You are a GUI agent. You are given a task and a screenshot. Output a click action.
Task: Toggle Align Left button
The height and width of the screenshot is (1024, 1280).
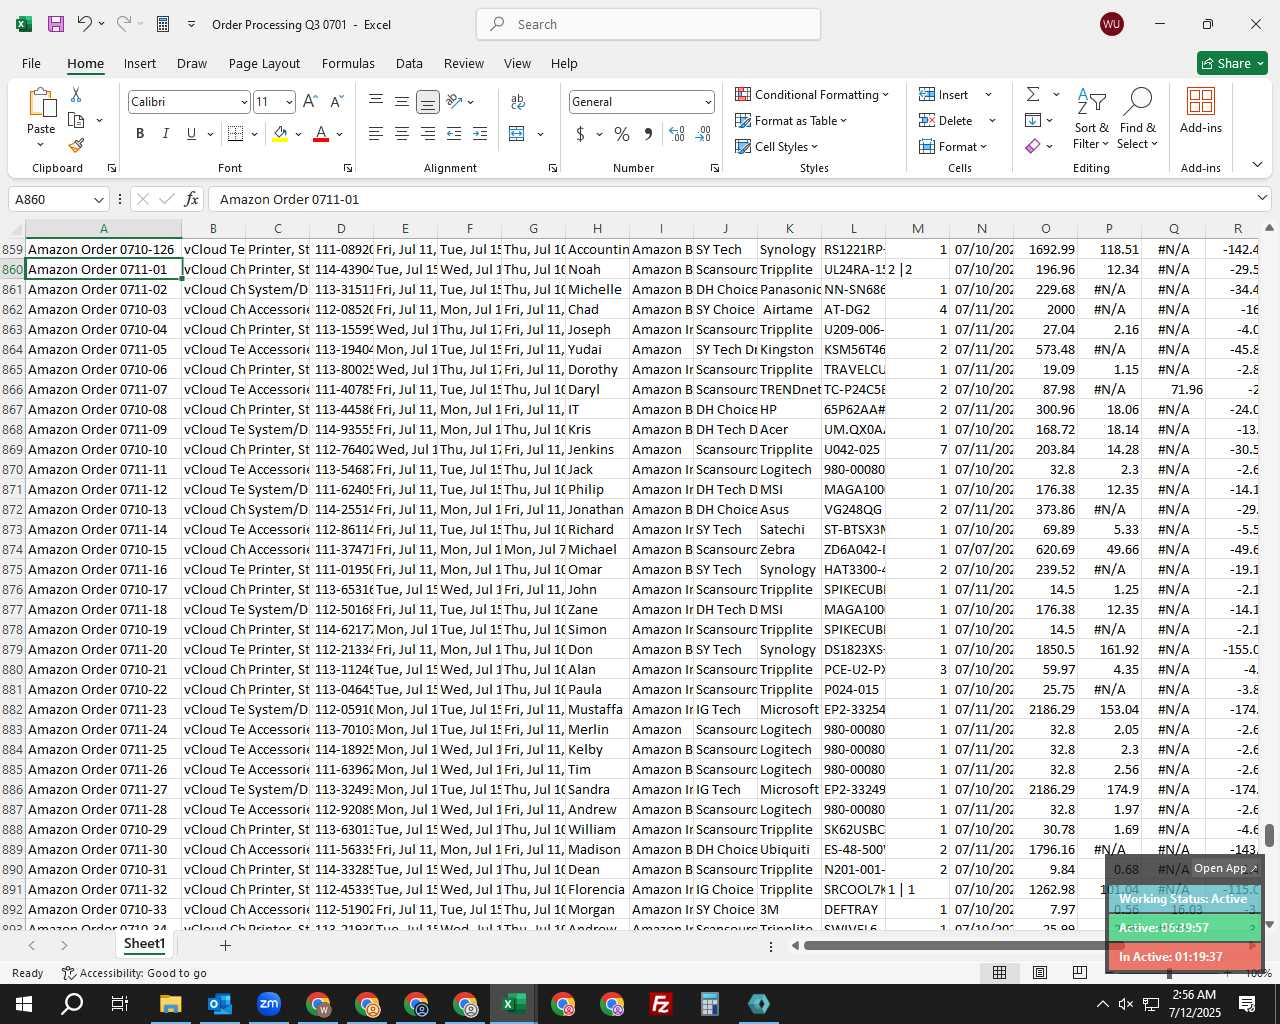376,134
